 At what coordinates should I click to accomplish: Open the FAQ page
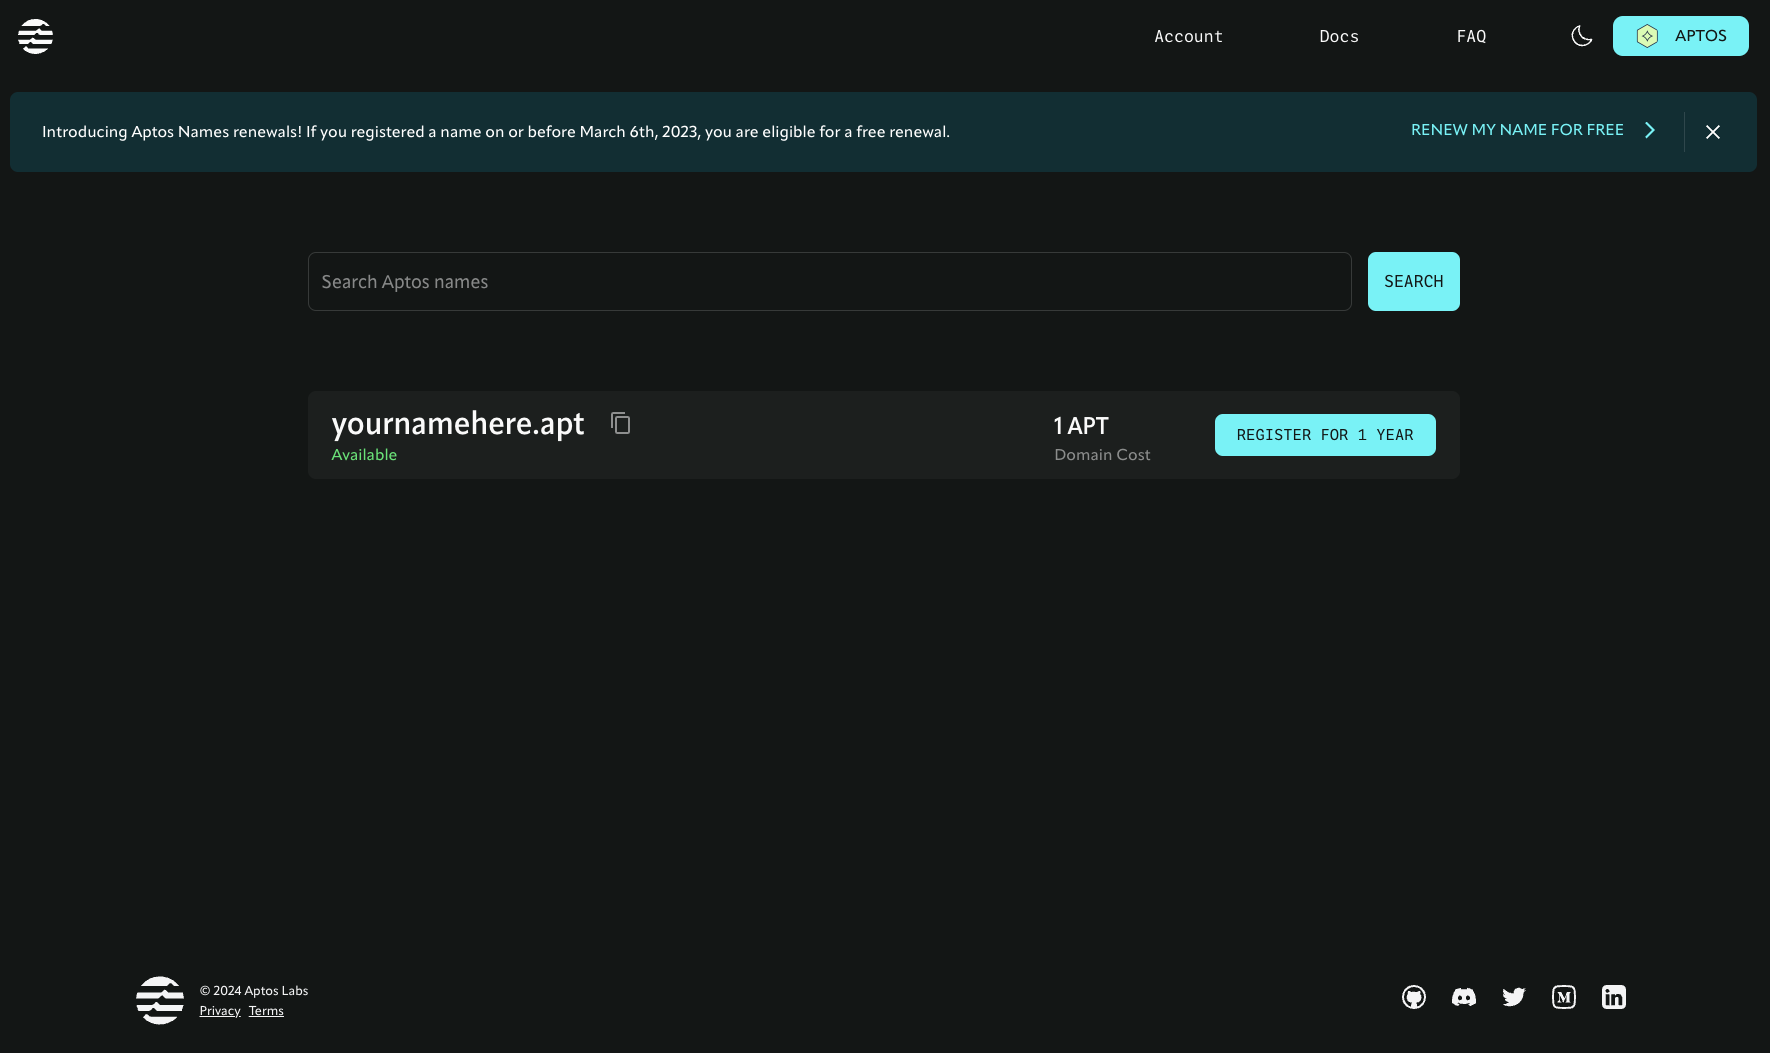(x=1471, y=36)
